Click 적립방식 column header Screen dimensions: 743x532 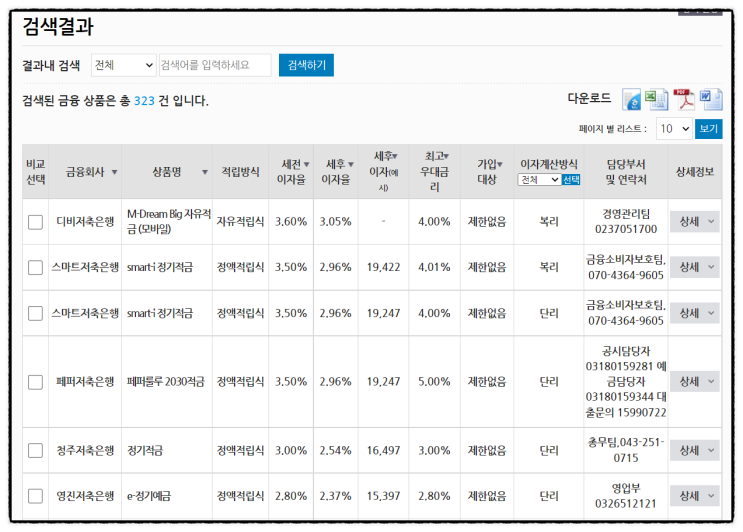(x=240, y=172)
